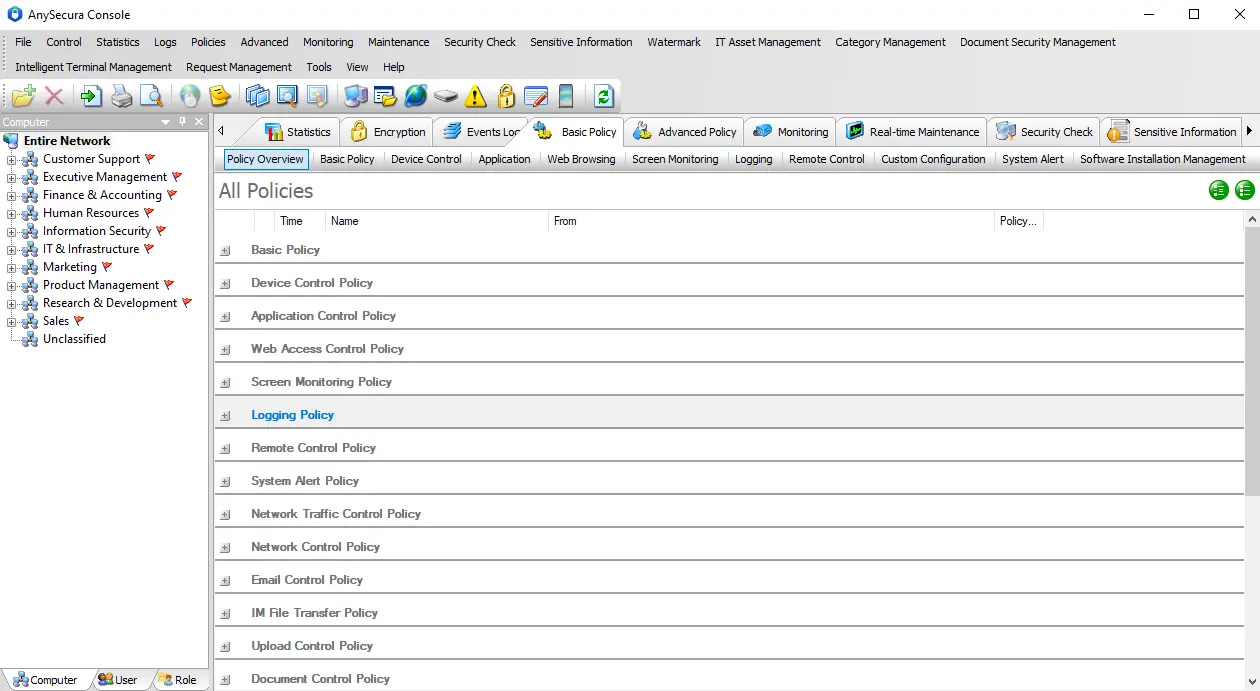Click the new folder toolbar icon
Screen dimensions: 1260x691
[24, 96]
